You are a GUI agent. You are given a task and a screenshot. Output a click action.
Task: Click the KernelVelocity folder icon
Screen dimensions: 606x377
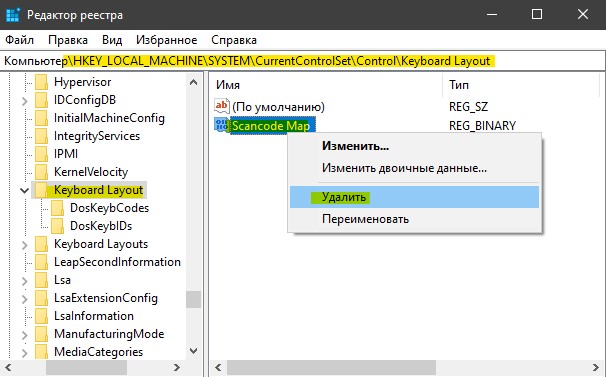41,172
